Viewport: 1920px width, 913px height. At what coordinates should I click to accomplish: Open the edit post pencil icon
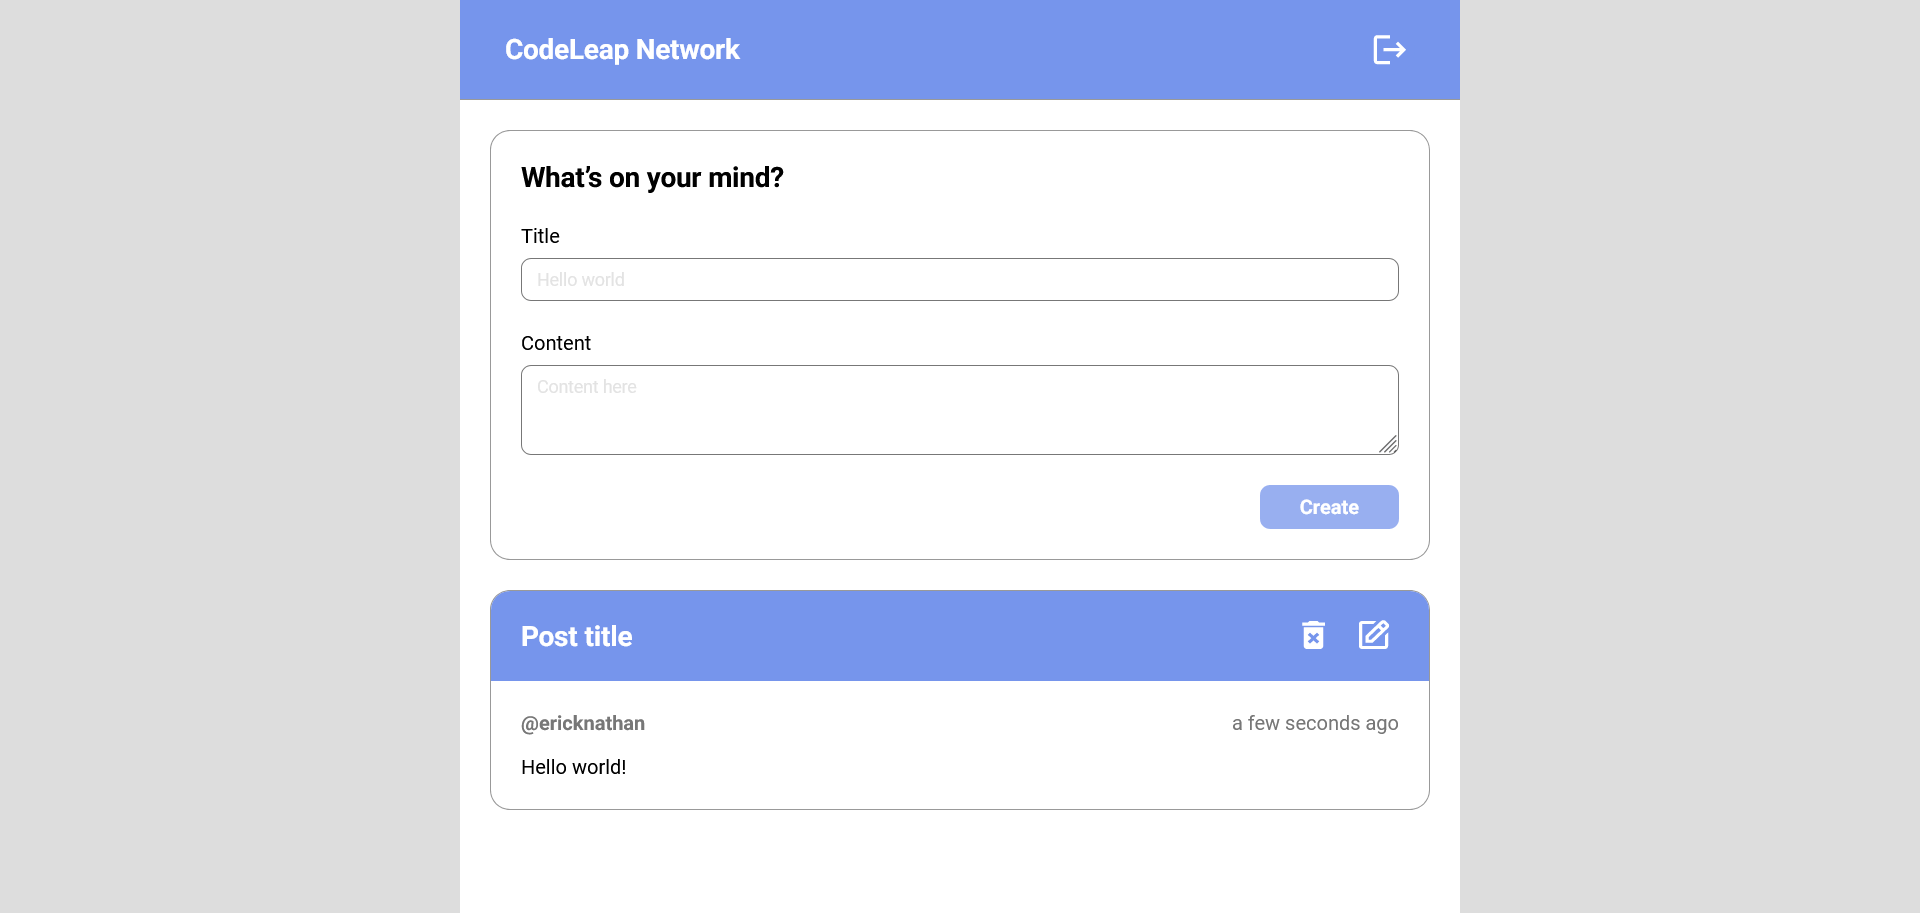coord(1374,635)
